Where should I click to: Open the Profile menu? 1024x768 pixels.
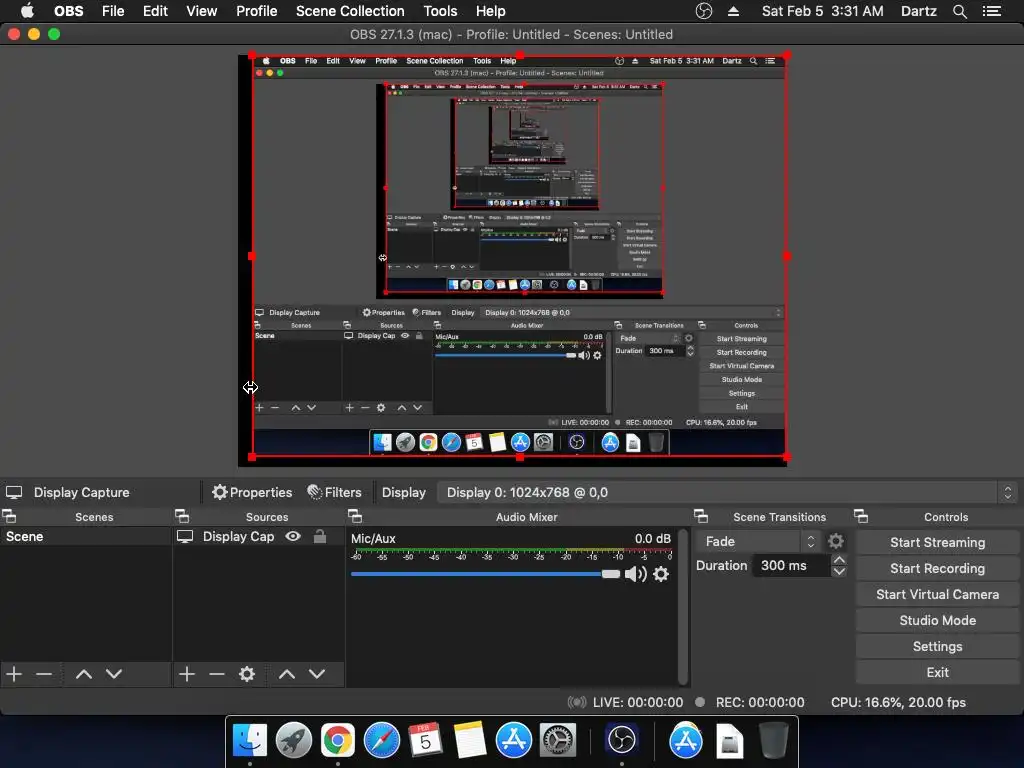pyautogui.click(x=257, y=11)
